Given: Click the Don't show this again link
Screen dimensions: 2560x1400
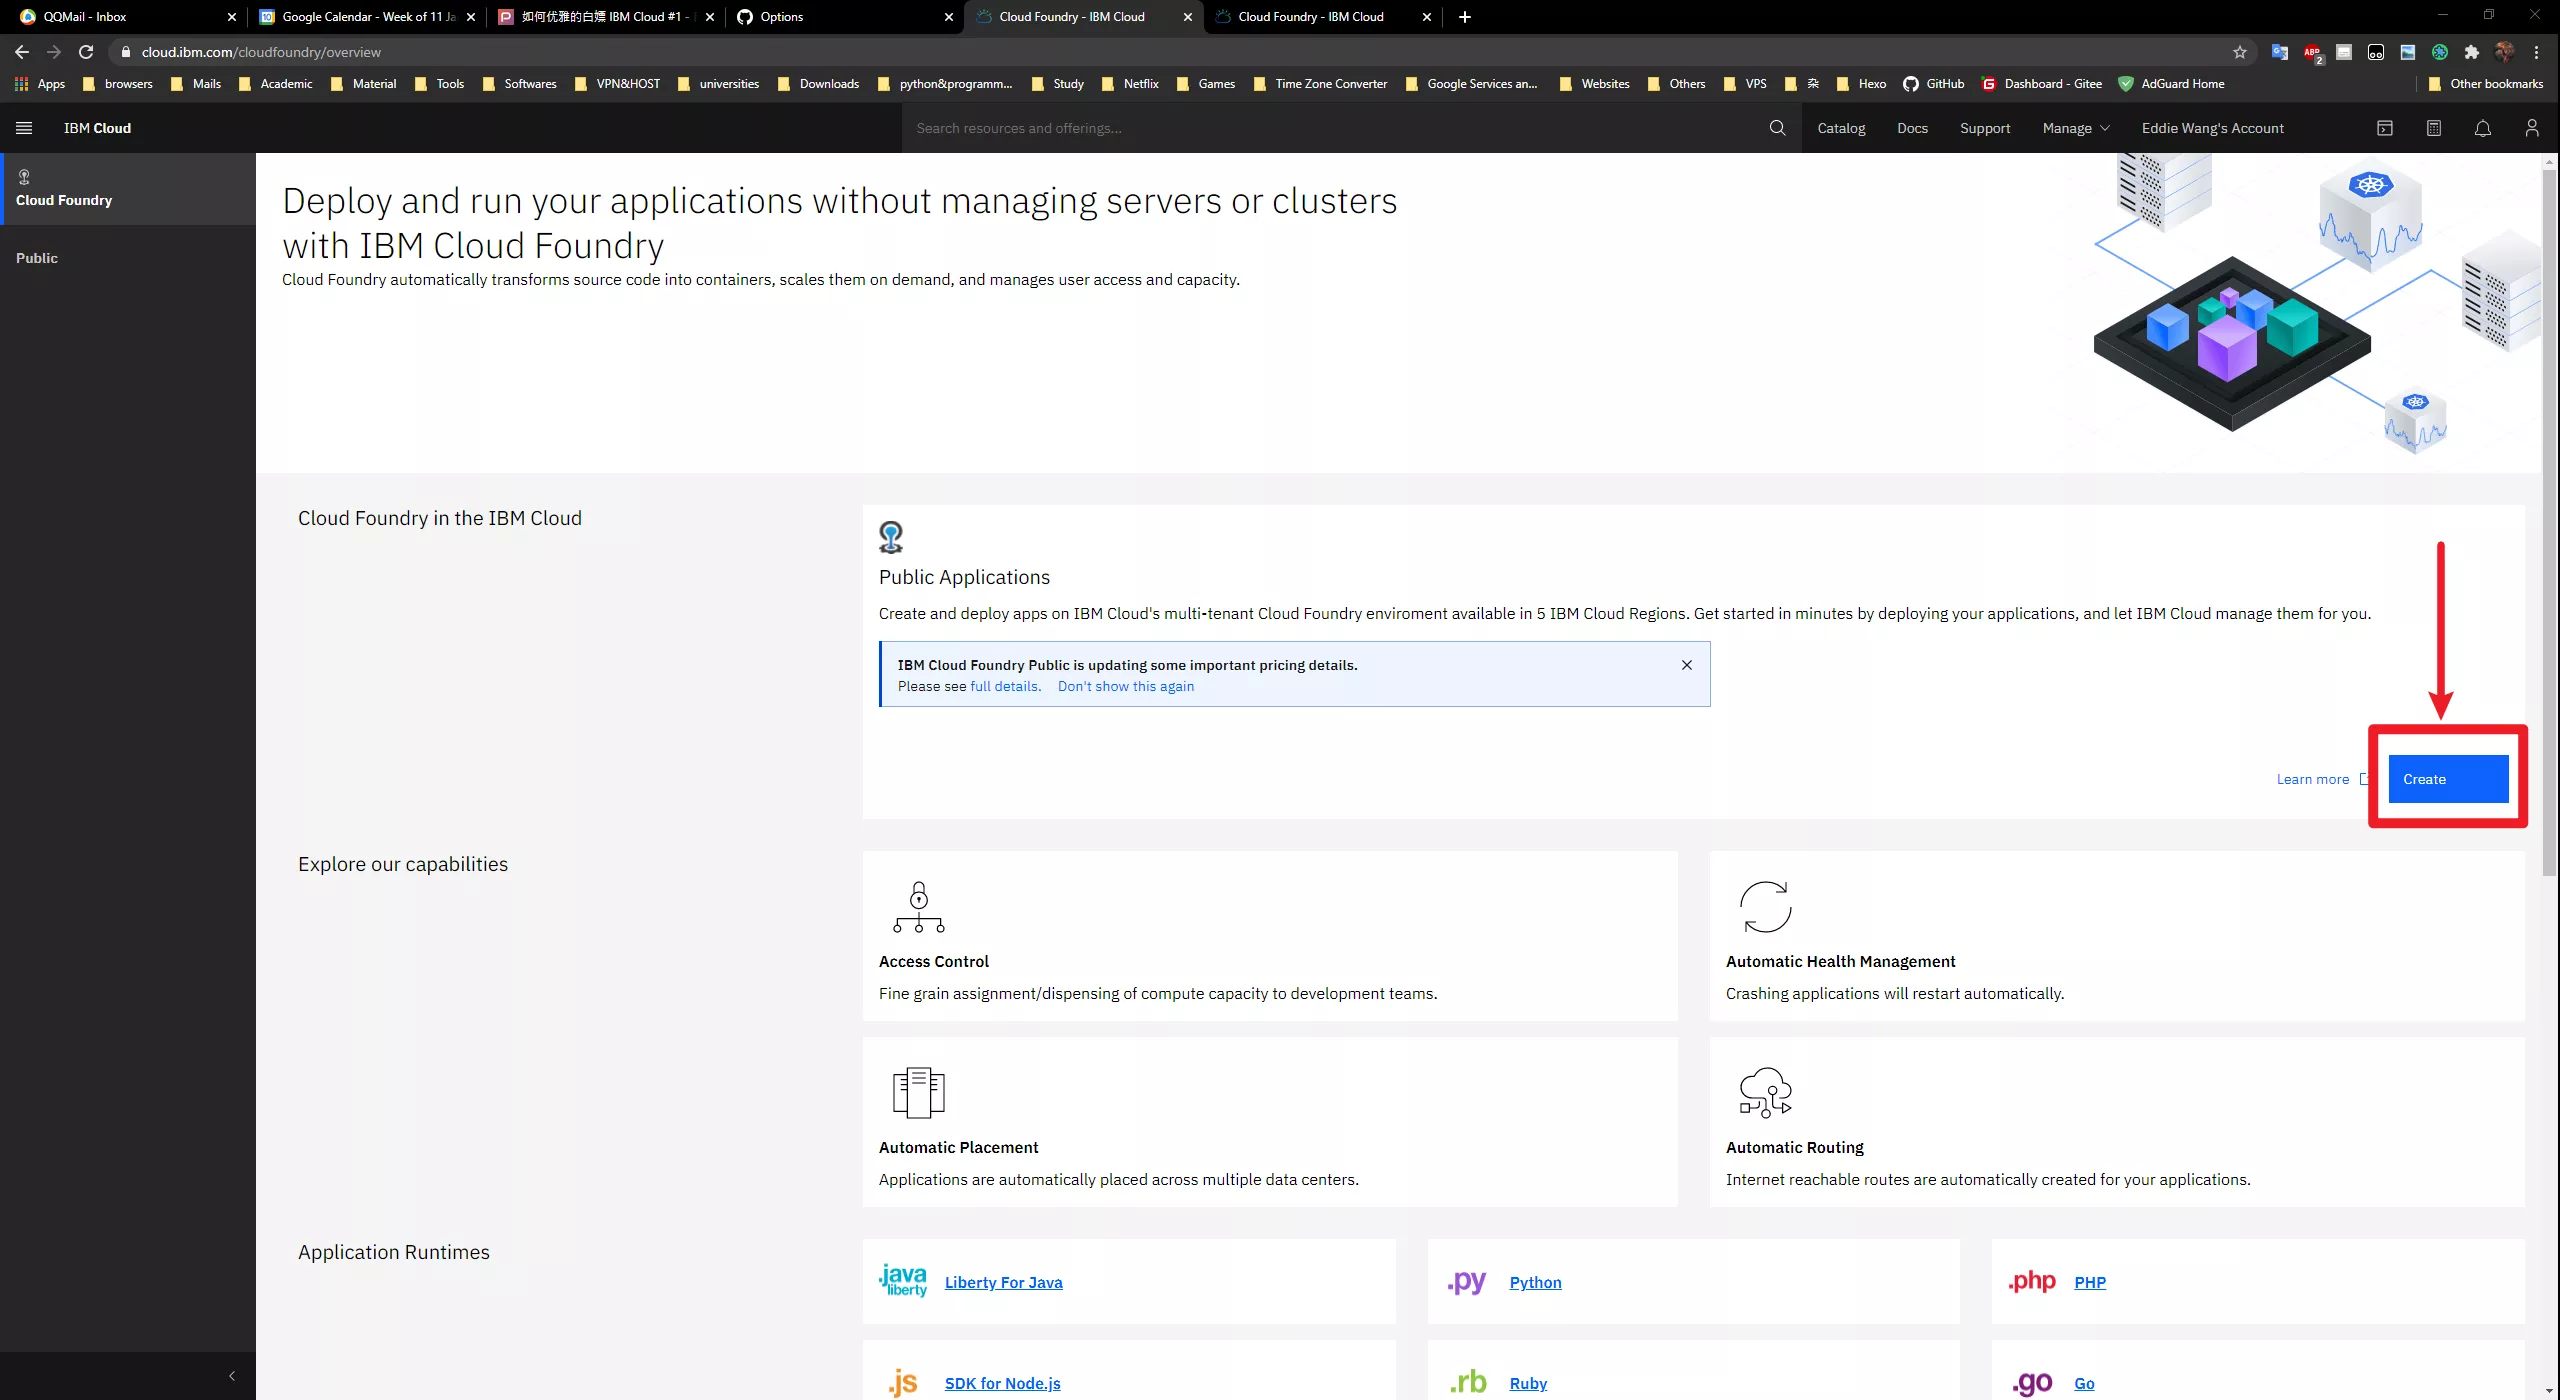Looking at the screenshot, I should point(1126,686).
